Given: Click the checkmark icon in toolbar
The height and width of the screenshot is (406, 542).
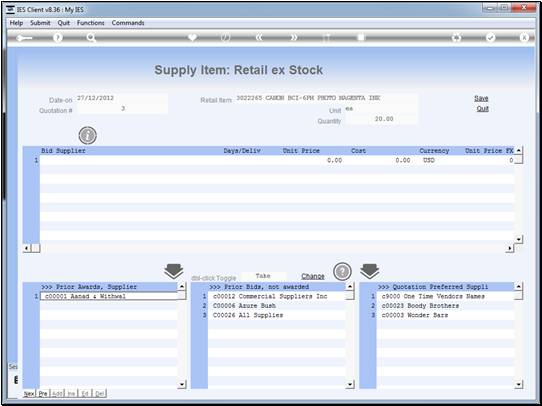Looking at the screenshot, I should (x=490, y=38).
